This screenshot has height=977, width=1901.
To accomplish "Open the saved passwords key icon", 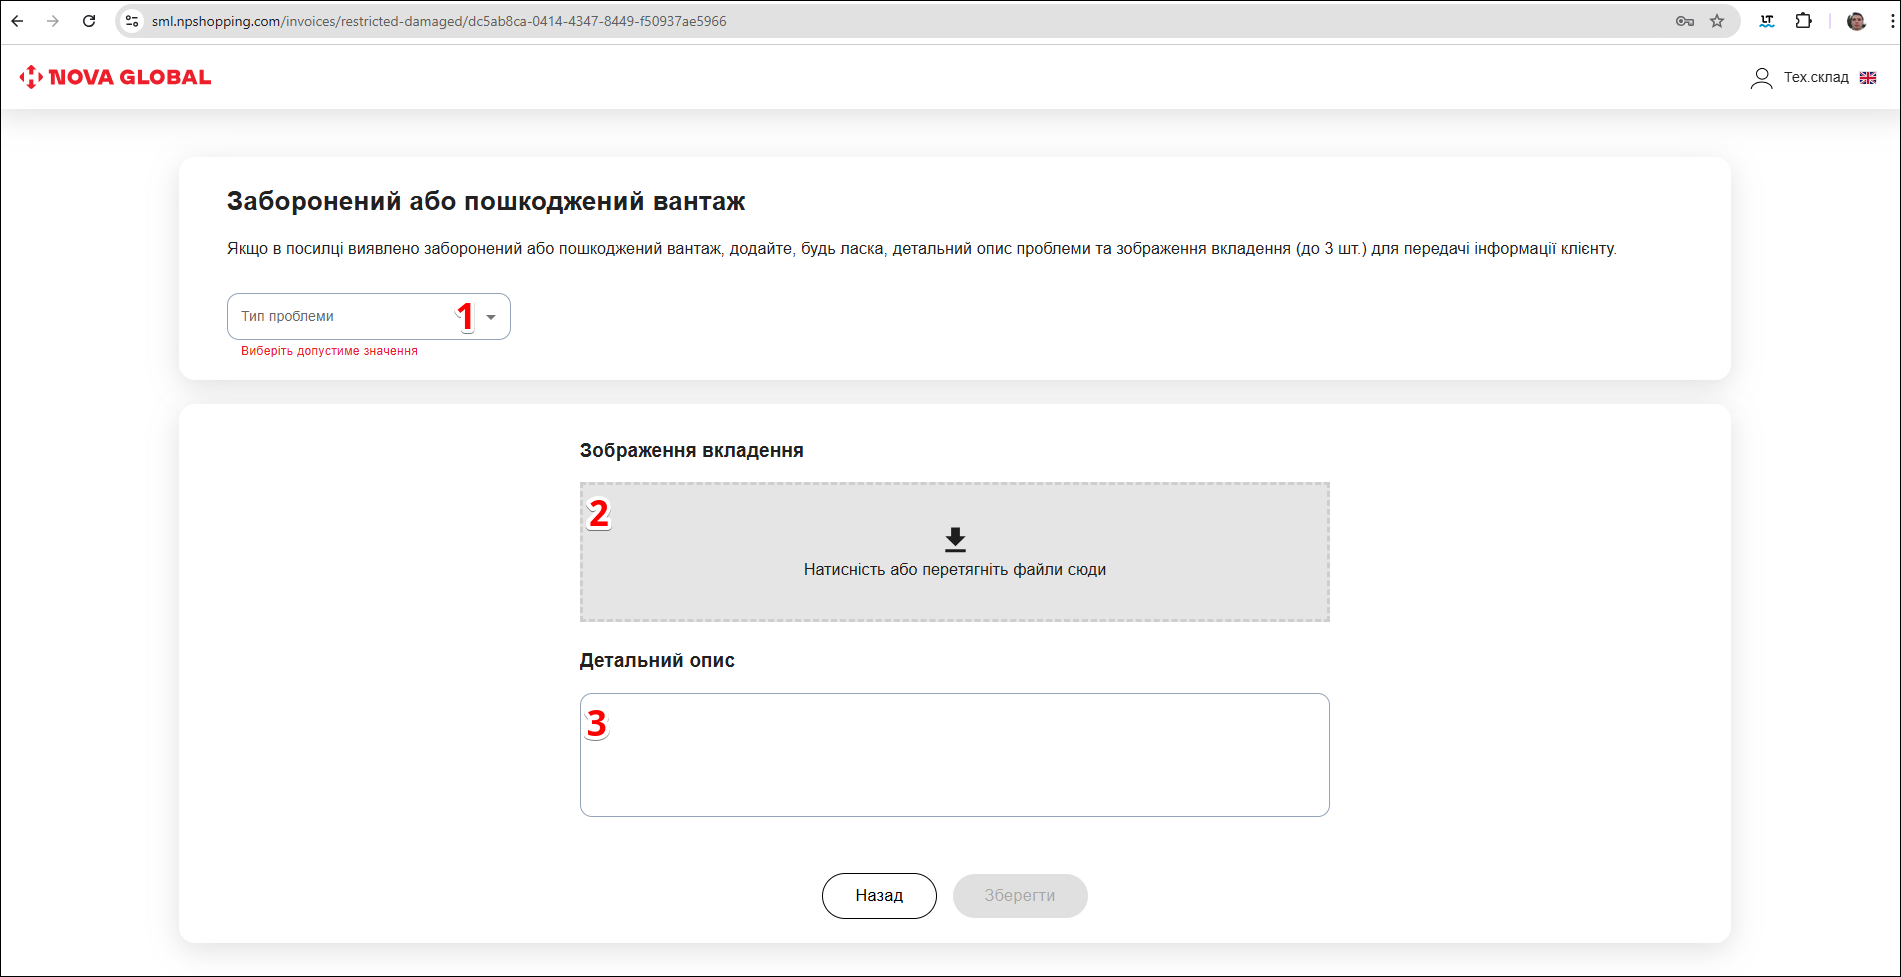I will tap(1684, 21).
